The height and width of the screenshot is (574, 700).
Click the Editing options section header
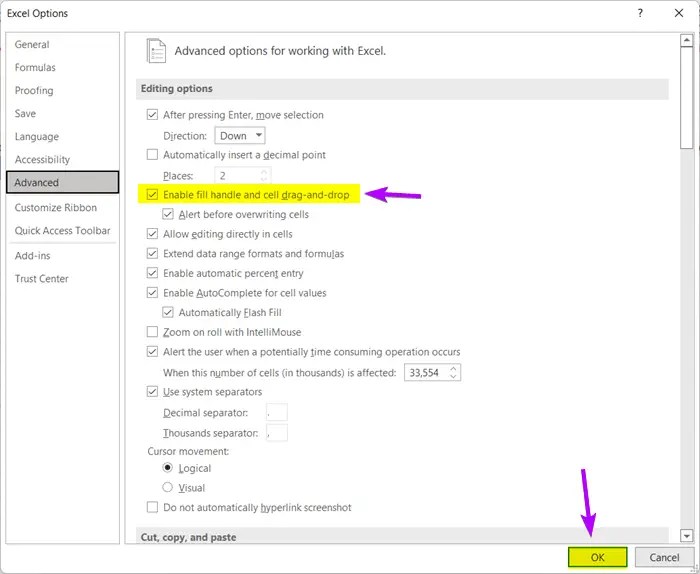[402, 89]
